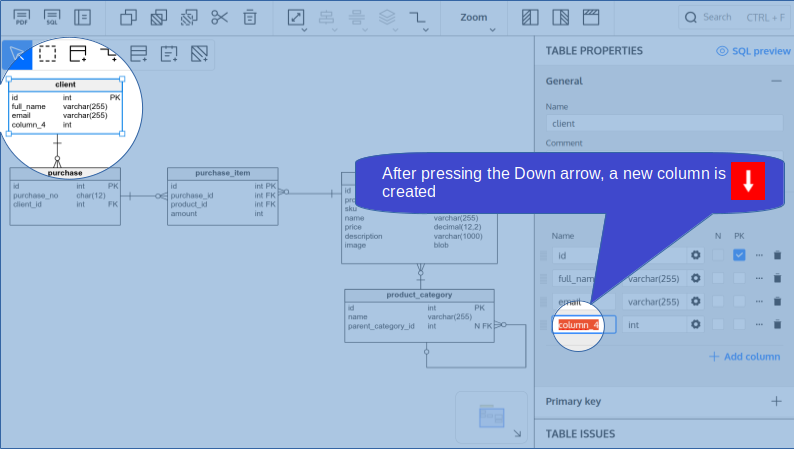
Task: Click the Add column link
Action: click(x=744, y=356)
